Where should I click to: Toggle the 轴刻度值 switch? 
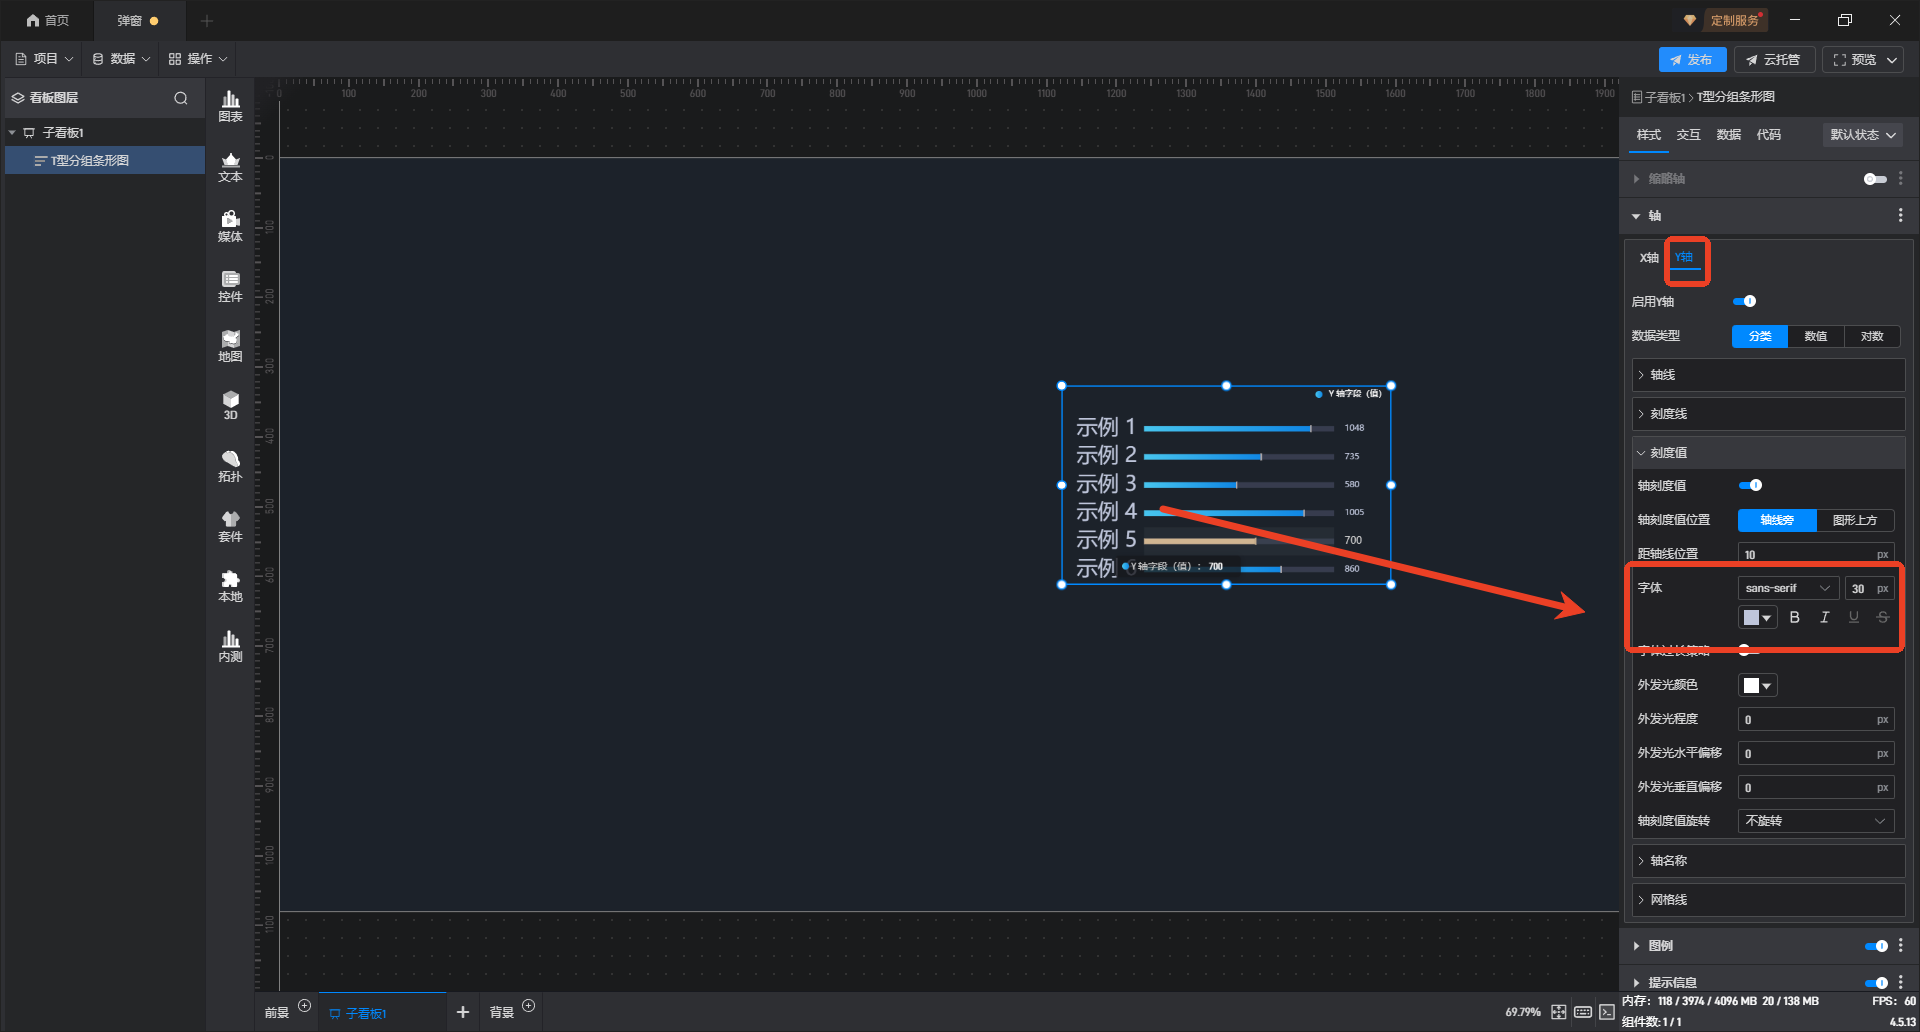(1750, 485)
